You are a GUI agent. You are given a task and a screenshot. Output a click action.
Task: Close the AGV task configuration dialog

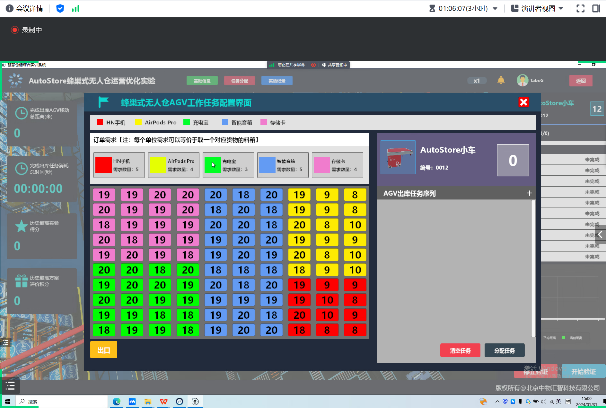tap(523, 102)
